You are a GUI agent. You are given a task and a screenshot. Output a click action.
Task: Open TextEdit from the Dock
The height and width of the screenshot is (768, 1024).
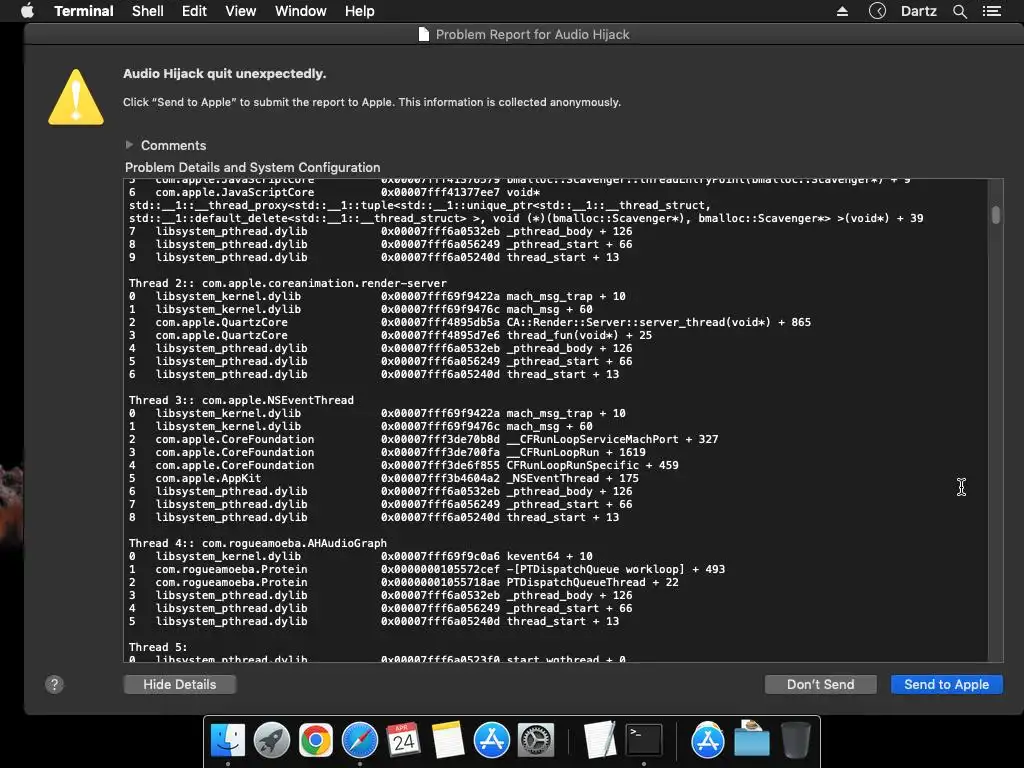coord(600,740)
